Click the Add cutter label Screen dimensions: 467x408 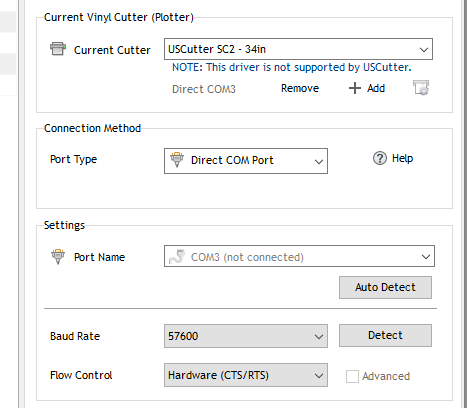tap(376, 88)
